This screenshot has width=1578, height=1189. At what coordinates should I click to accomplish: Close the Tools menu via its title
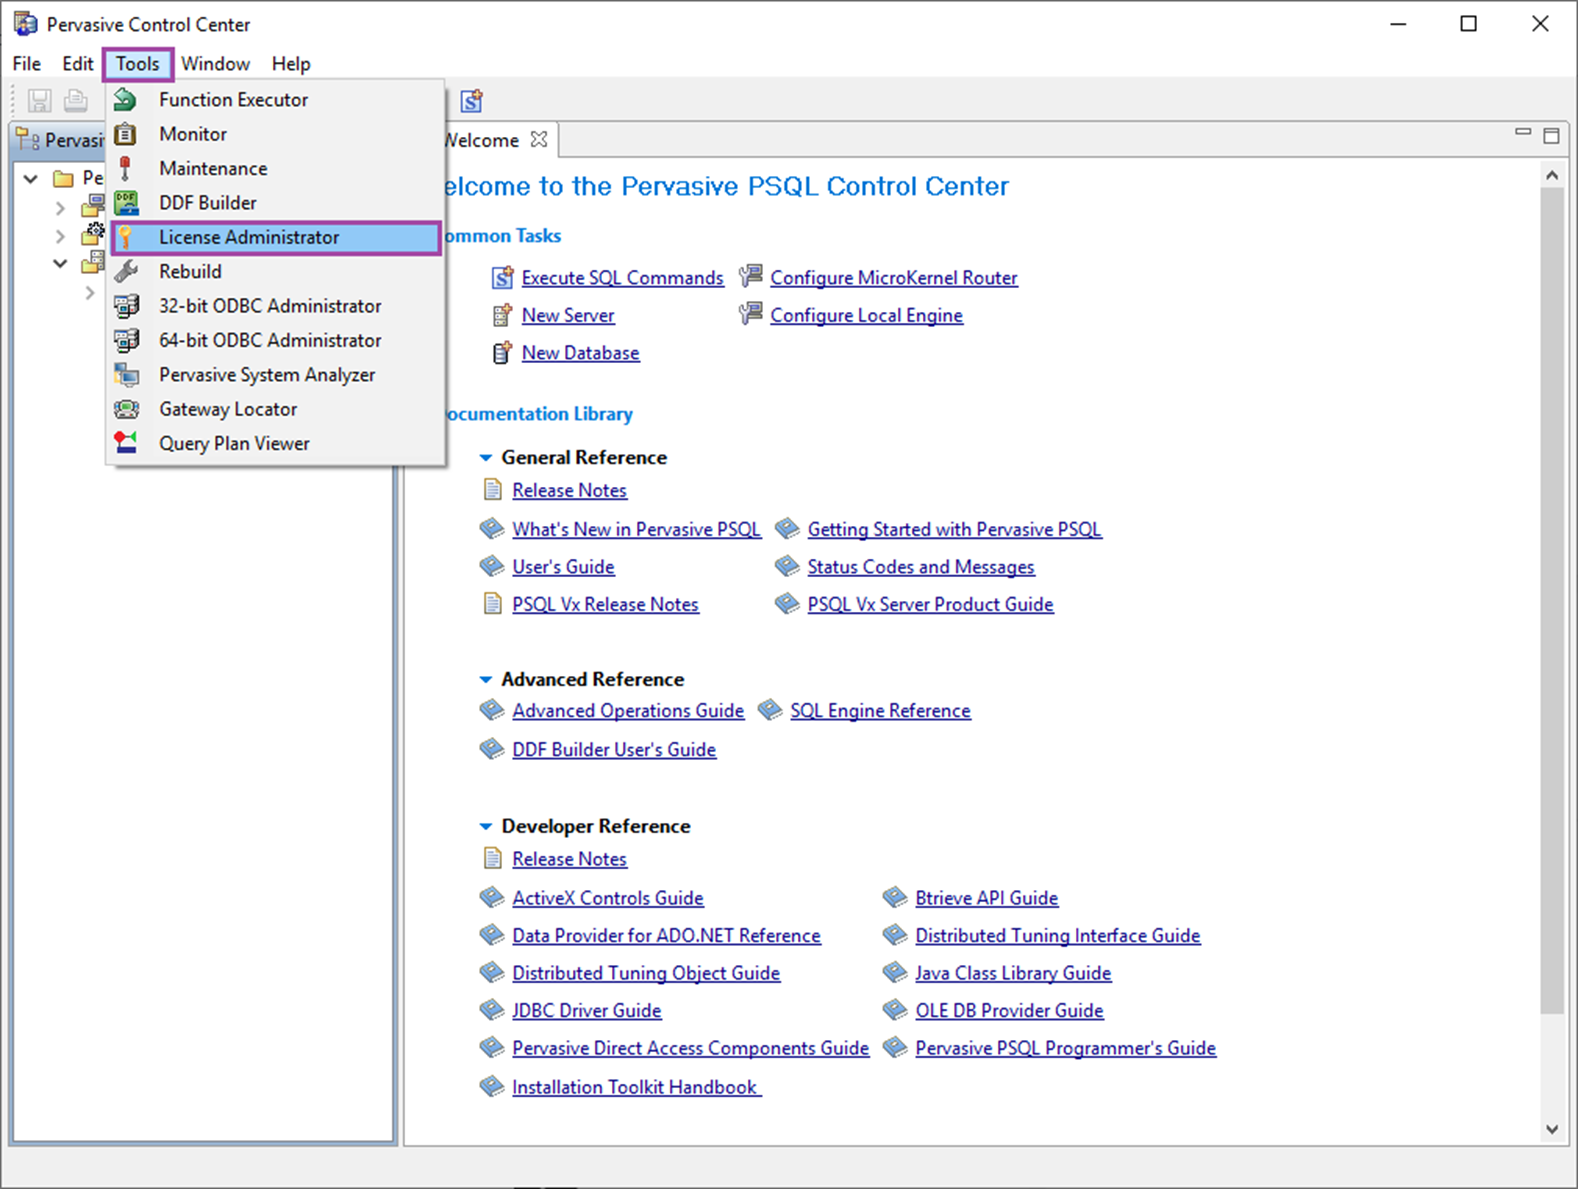click(x=138, y=63)
